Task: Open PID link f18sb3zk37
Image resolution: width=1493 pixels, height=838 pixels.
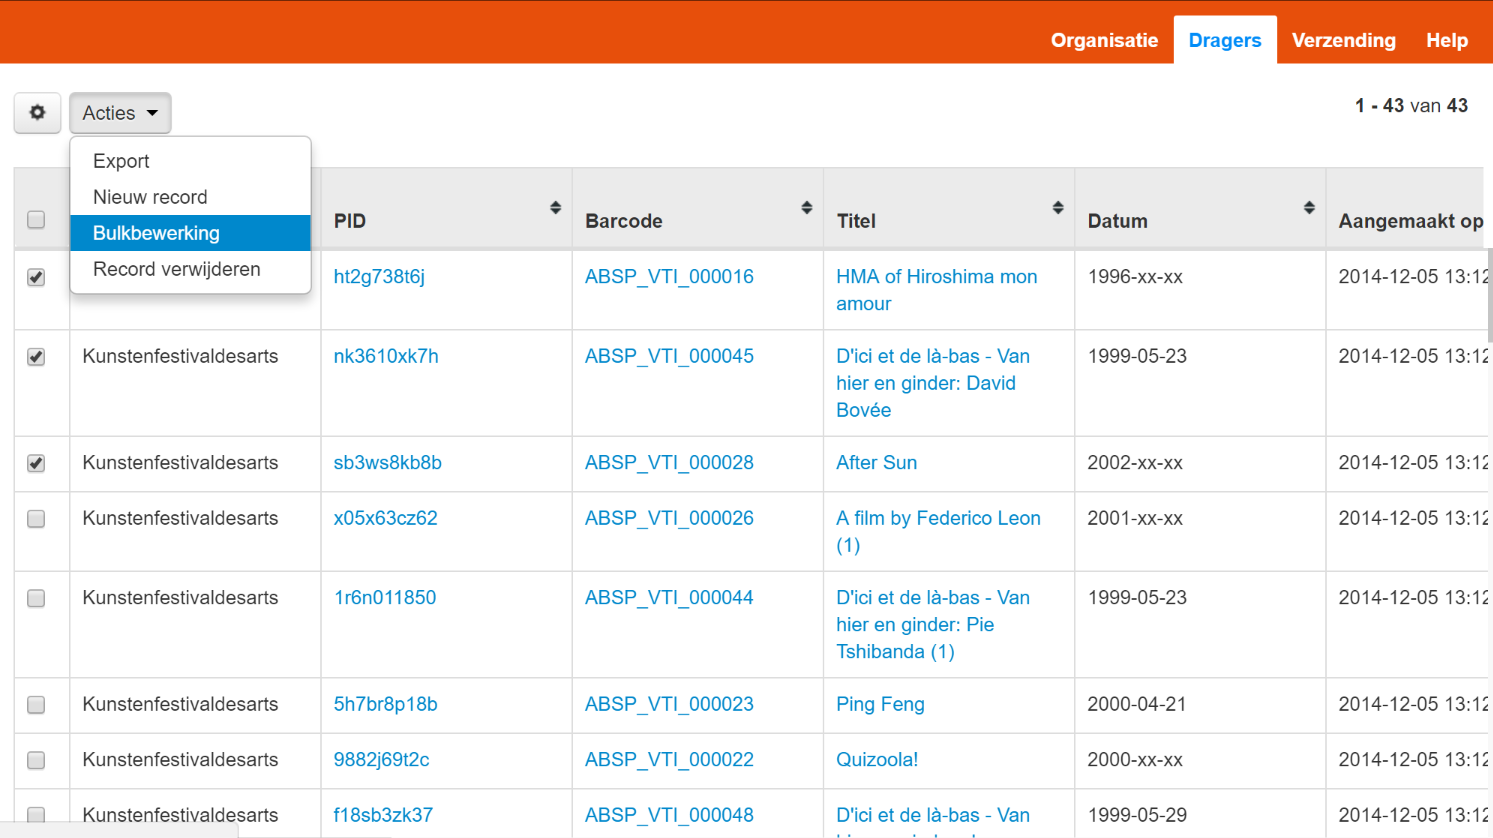Action: (x=383, y=815)
